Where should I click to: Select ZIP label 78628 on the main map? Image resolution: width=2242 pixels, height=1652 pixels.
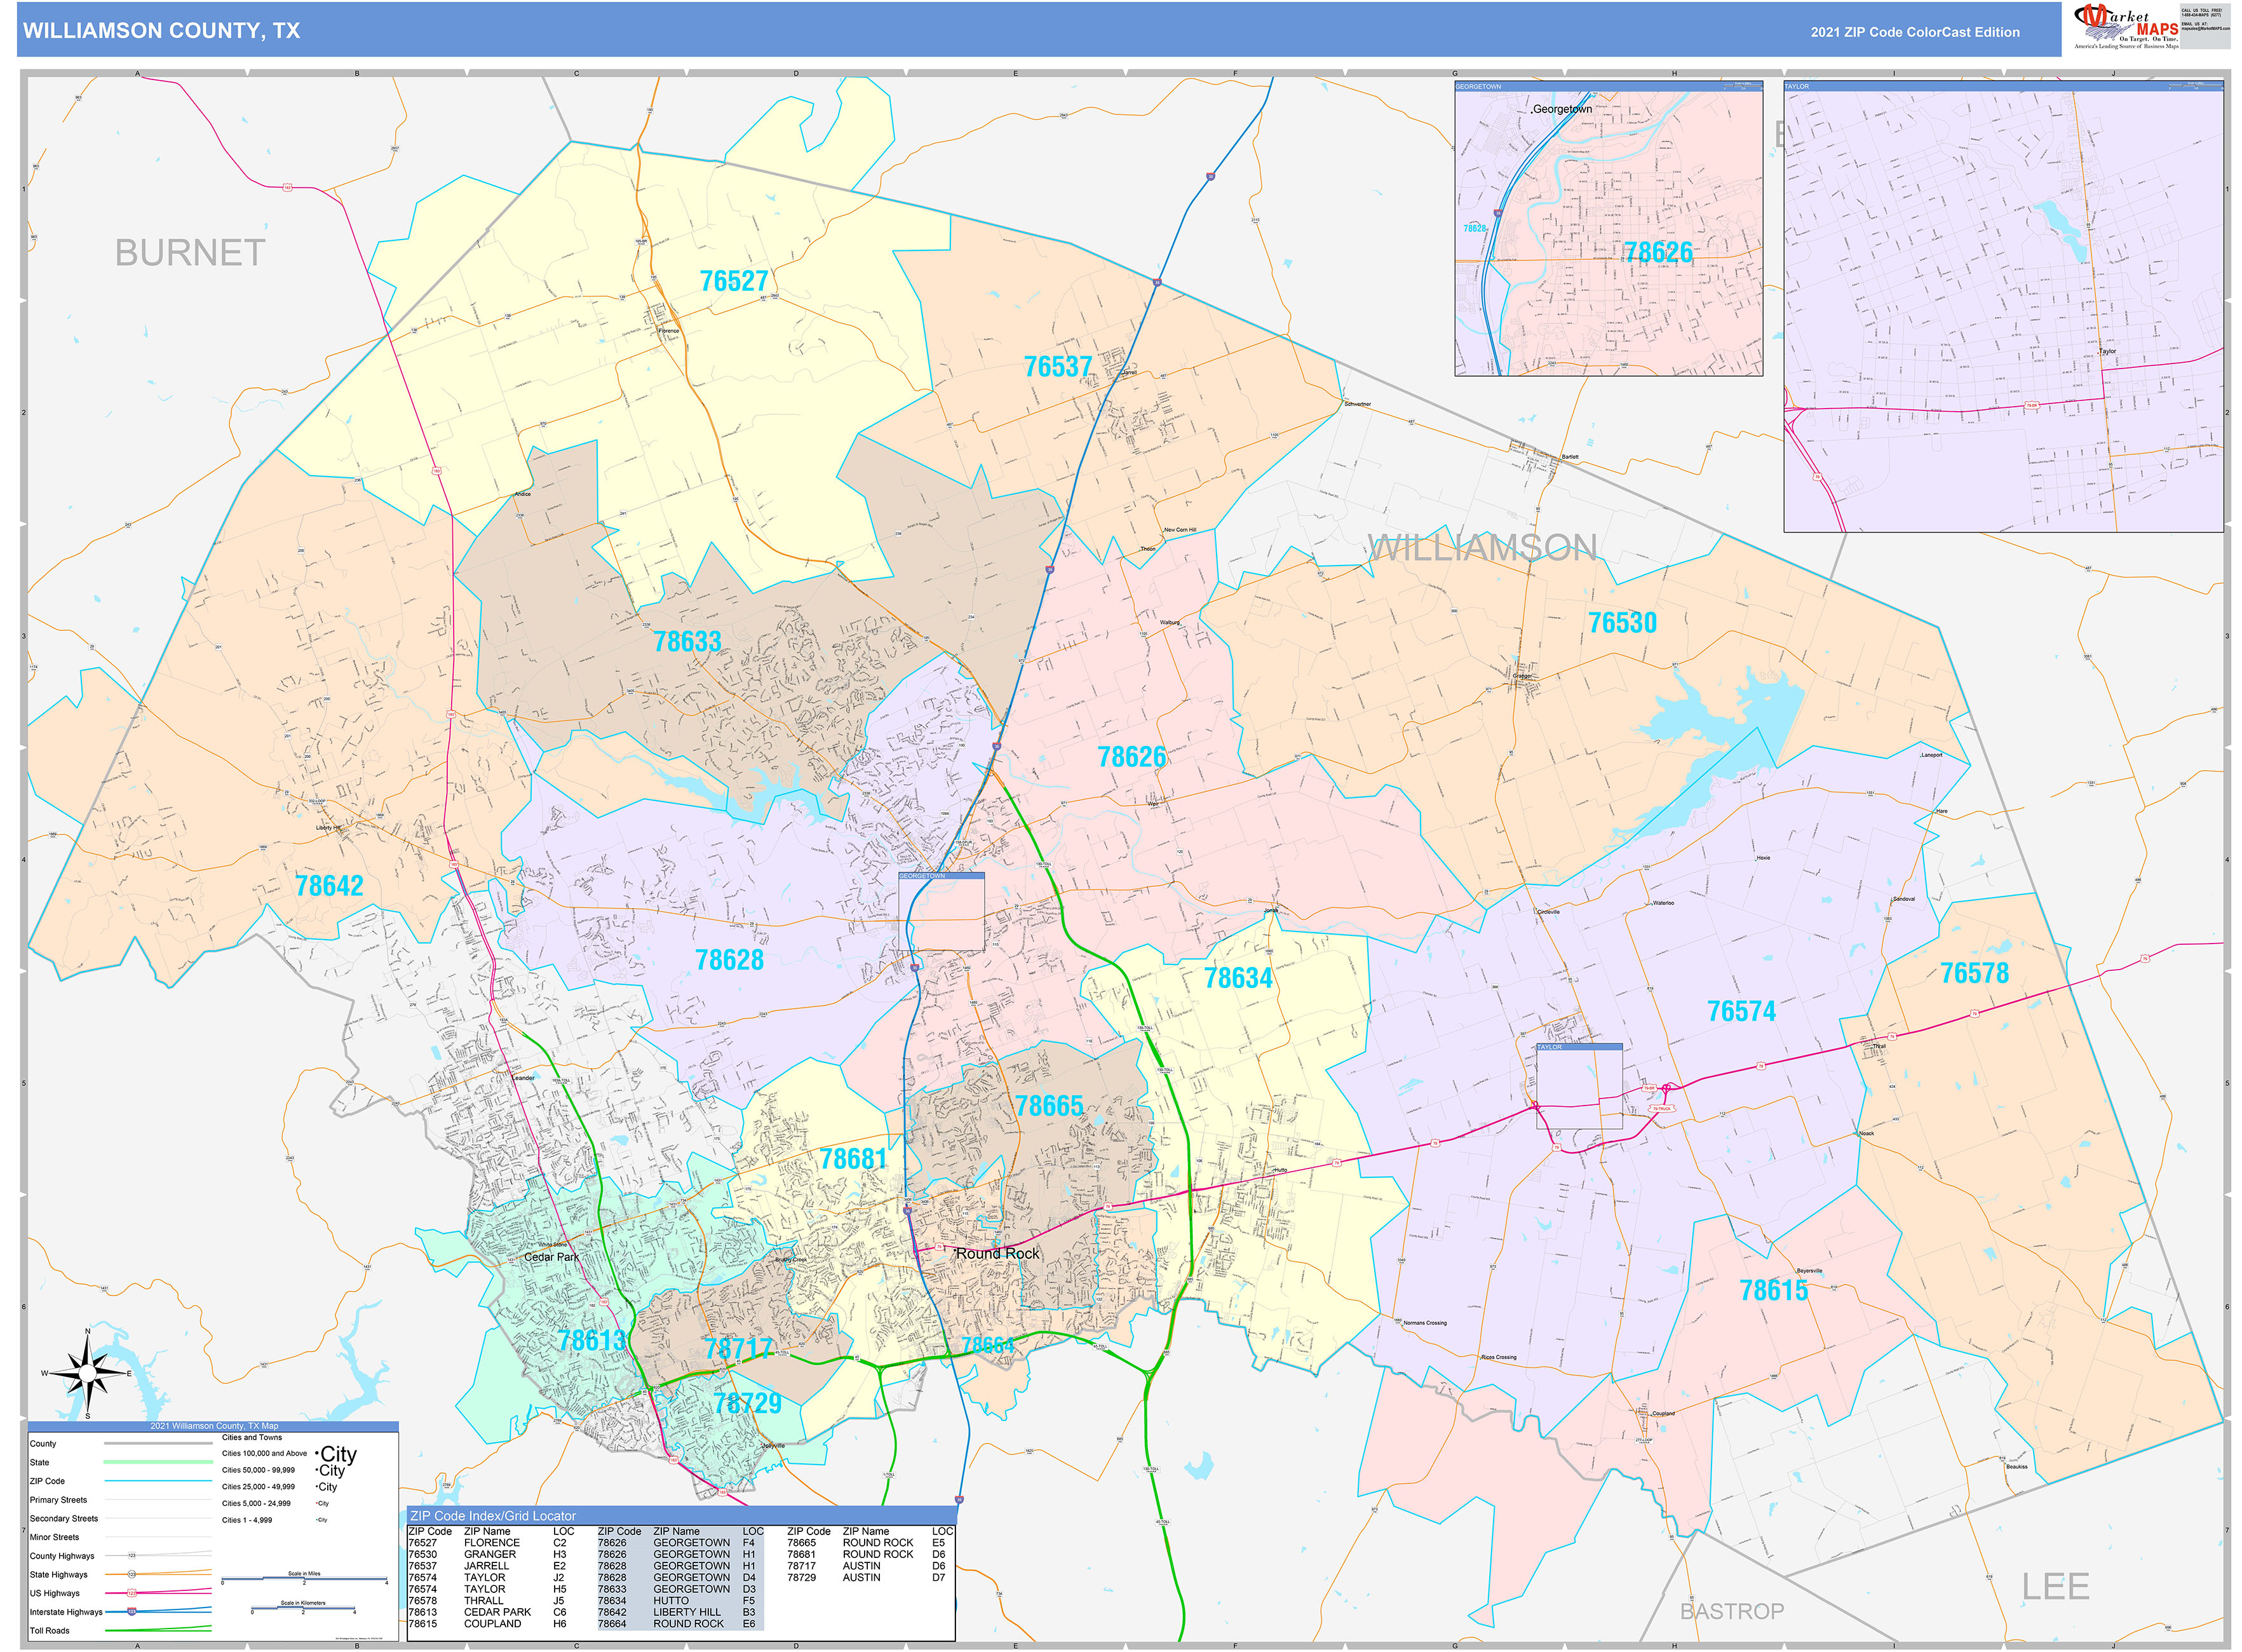pos(729,960)
